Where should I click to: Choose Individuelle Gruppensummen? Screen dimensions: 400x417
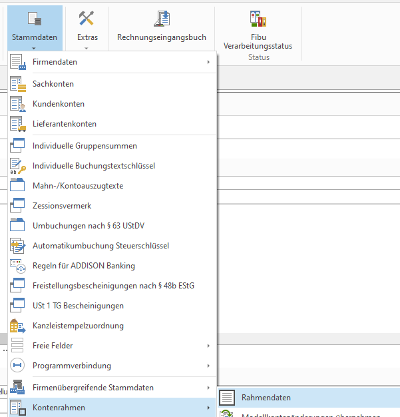coord(112,146)
